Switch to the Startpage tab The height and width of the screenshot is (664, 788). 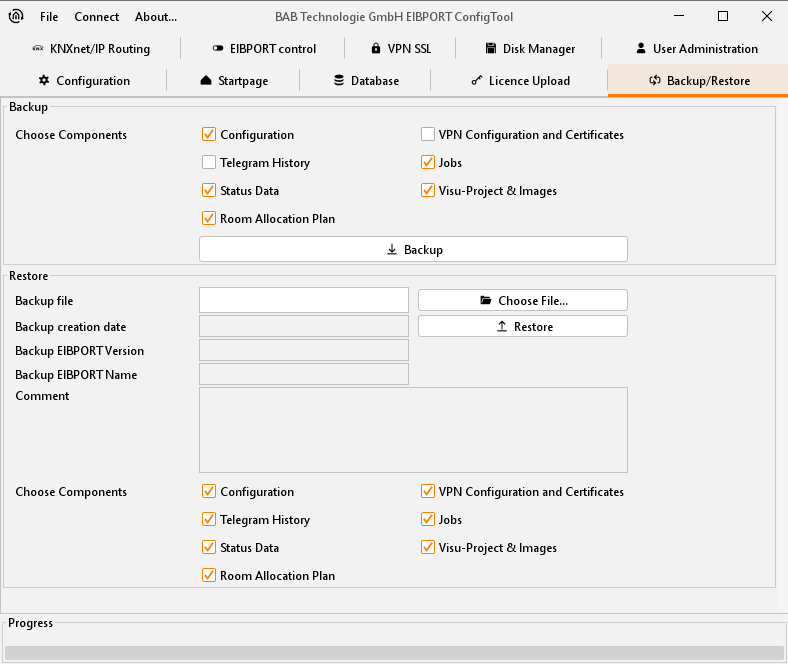(234, 81)
